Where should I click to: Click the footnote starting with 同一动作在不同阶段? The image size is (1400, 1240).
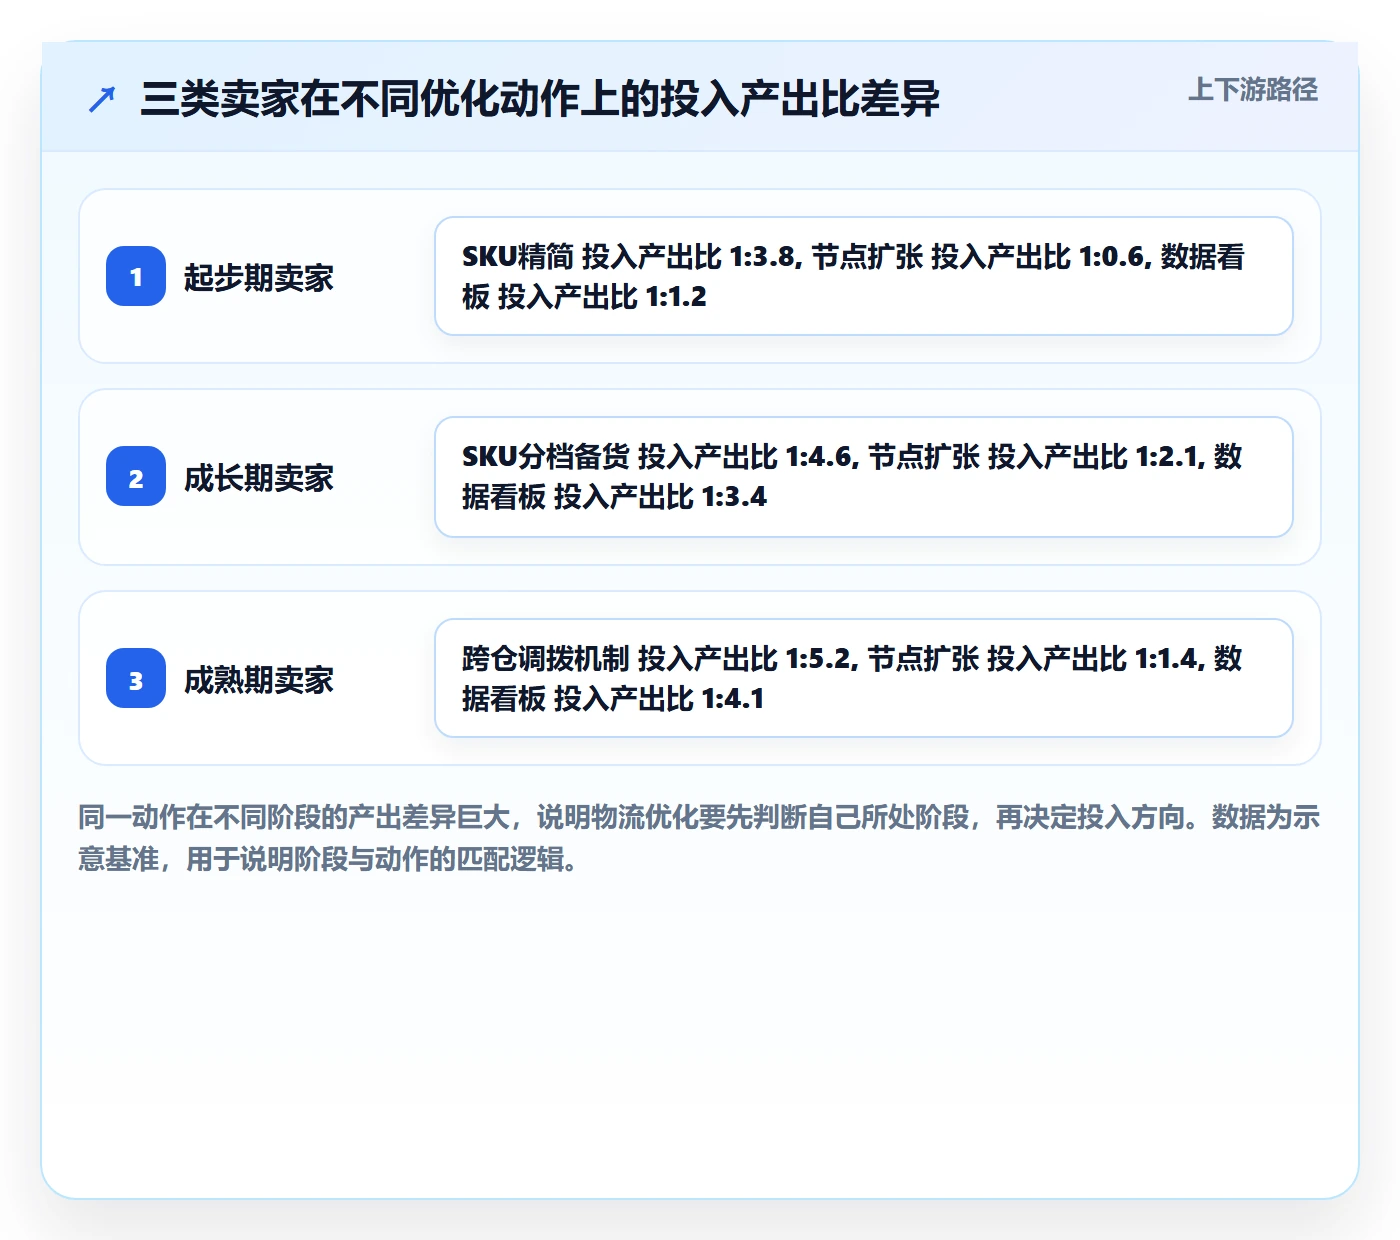pos(700,838)
